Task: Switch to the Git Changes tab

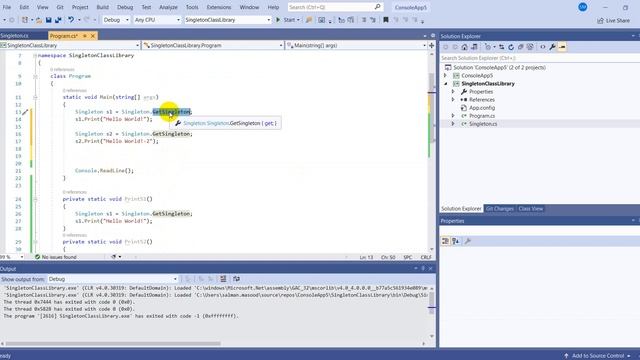Action: [499, 209]
